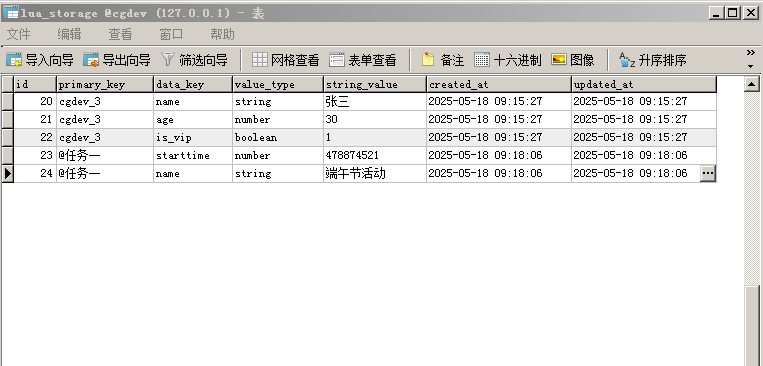Viewport: 763px width, 366px height.
Task: Open the Image (图像) viewer
Action: coord(573,60)
